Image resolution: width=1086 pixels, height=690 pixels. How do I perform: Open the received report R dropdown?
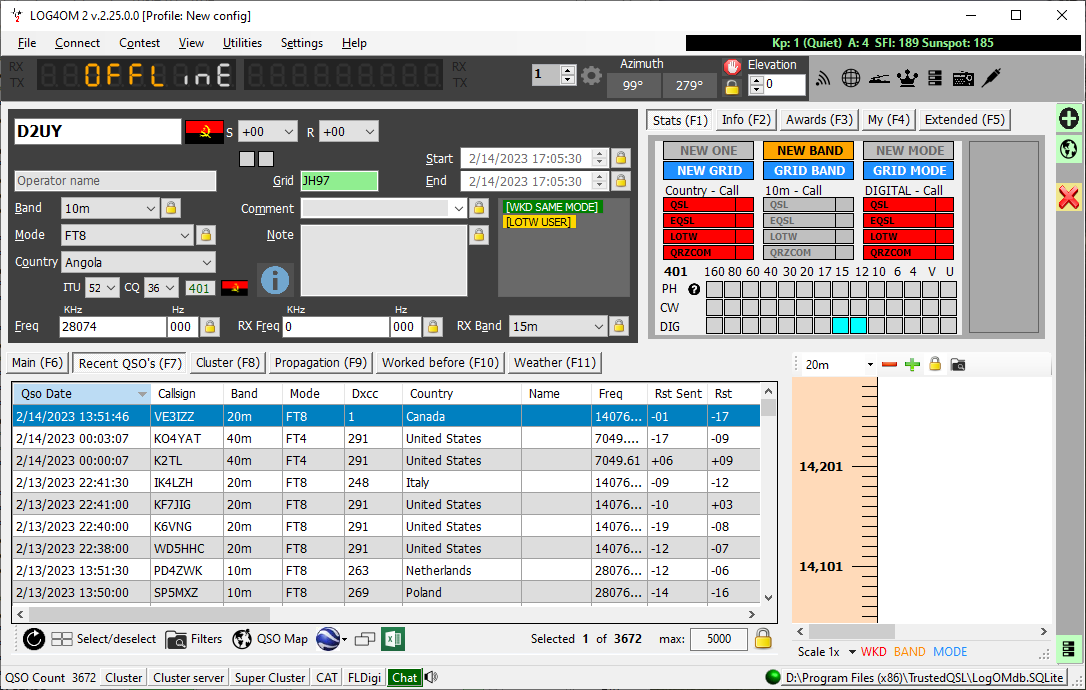pos(348,132)
